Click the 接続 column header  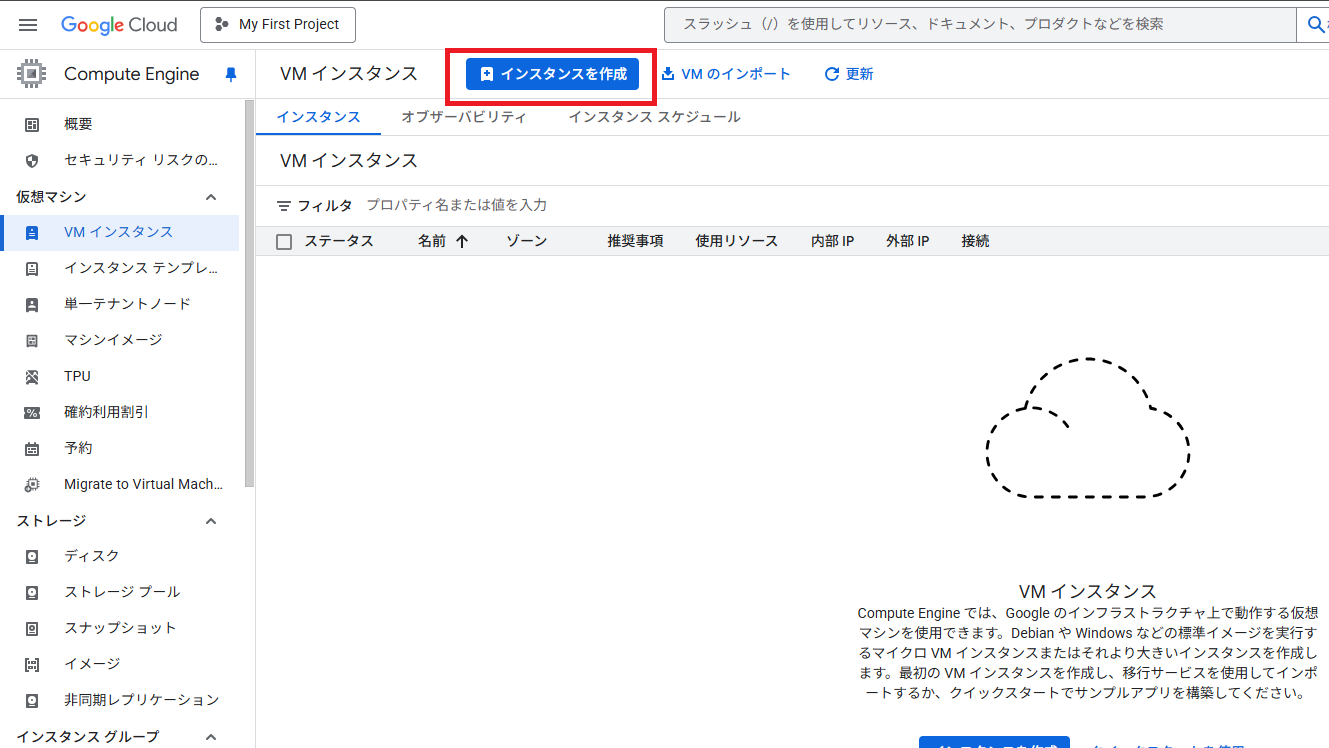coord(975,241)
